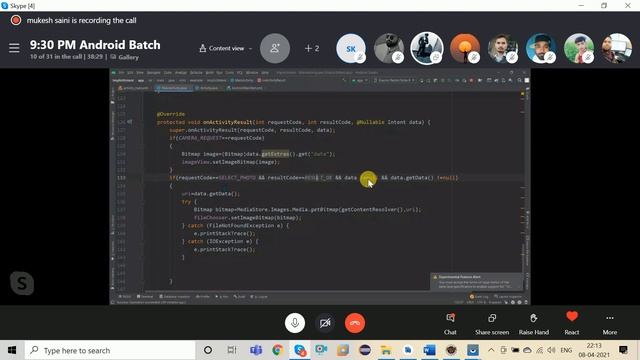
Task: Select the SK participant avatar
Action: (351, 48)
